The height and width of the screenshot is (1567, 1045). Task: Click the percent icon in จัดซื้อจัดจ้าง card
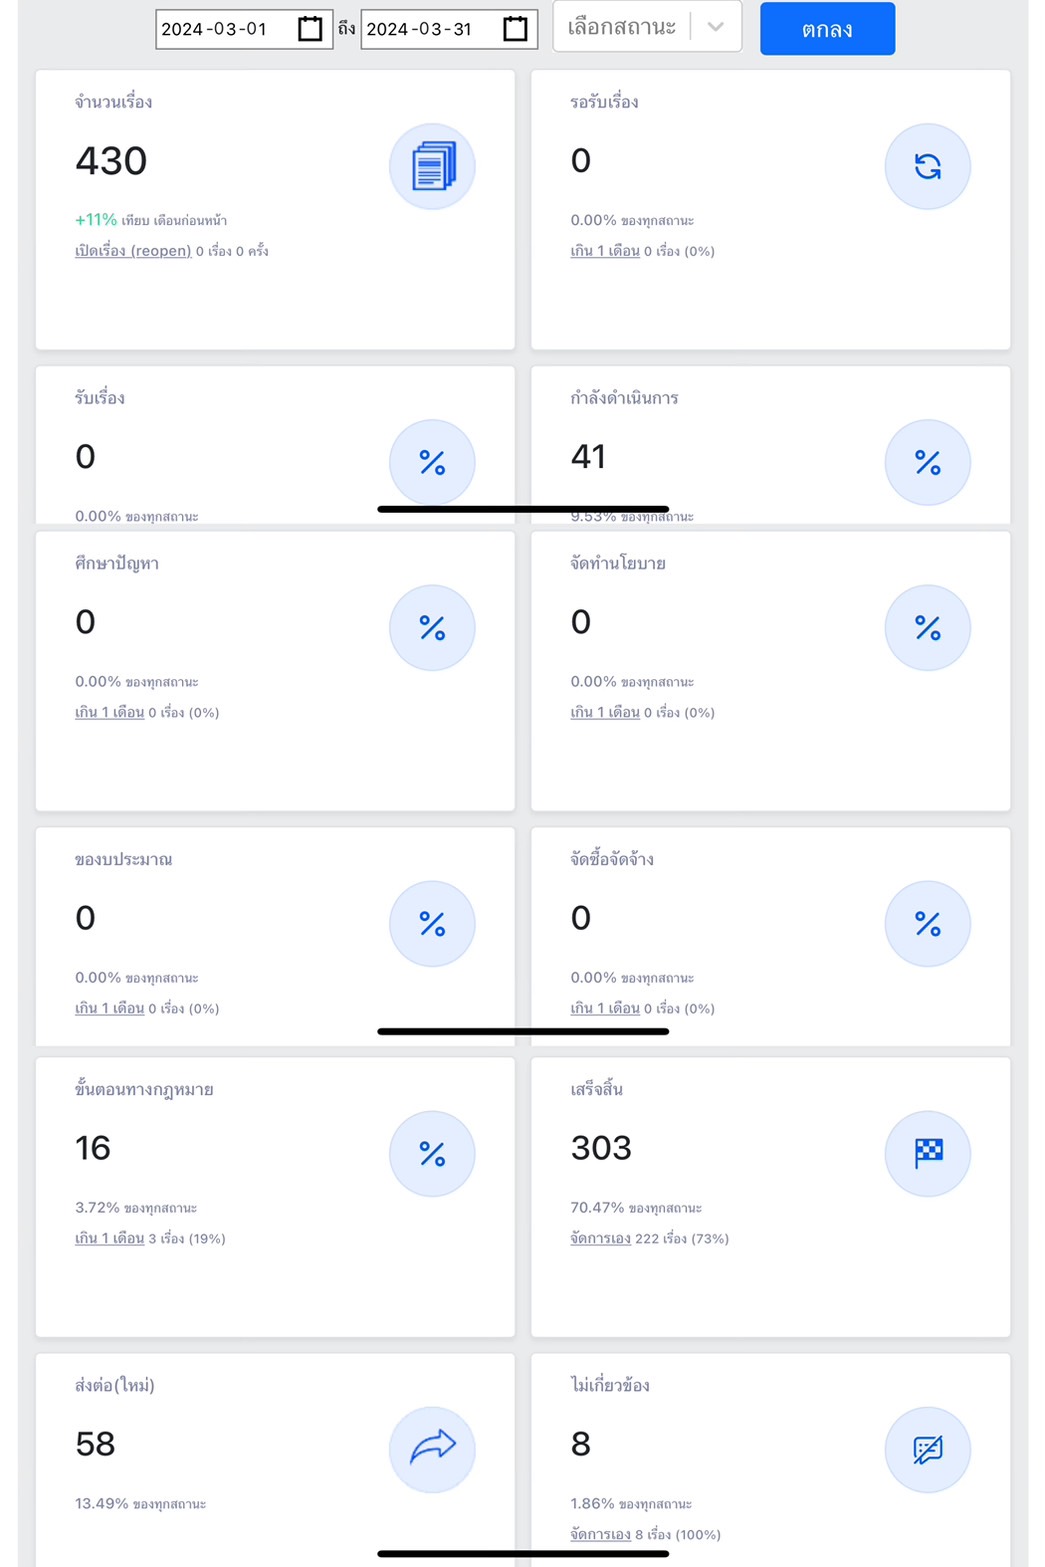point(927,923)
